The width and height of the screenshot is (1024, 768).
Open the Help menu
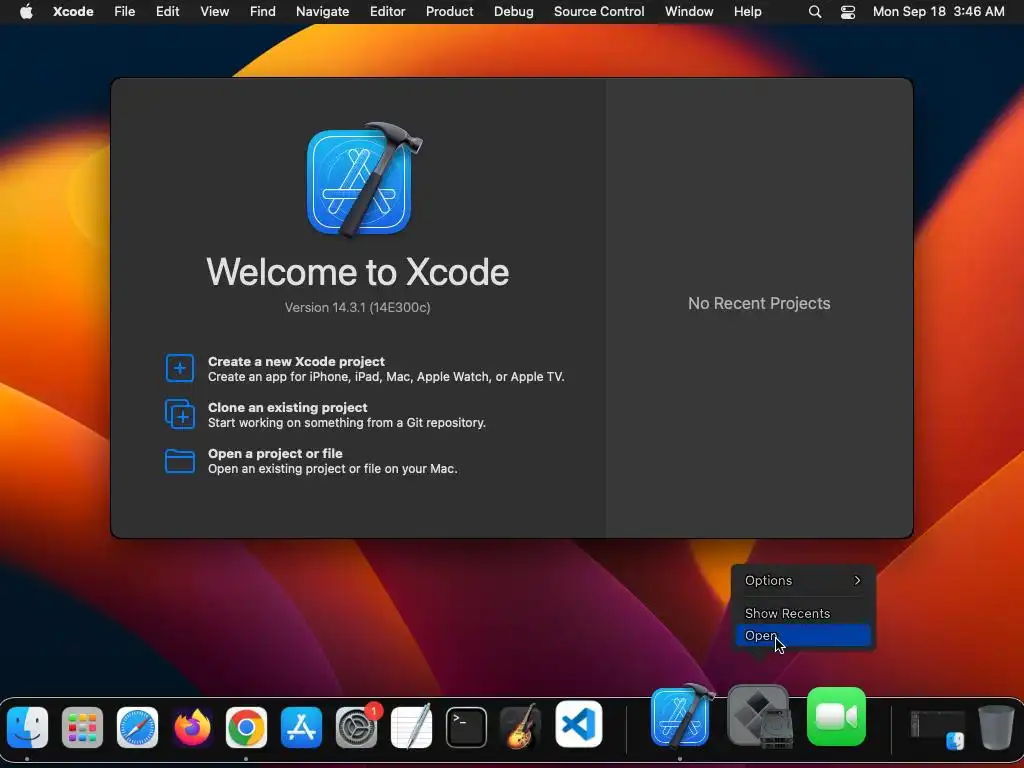point(747,11)
